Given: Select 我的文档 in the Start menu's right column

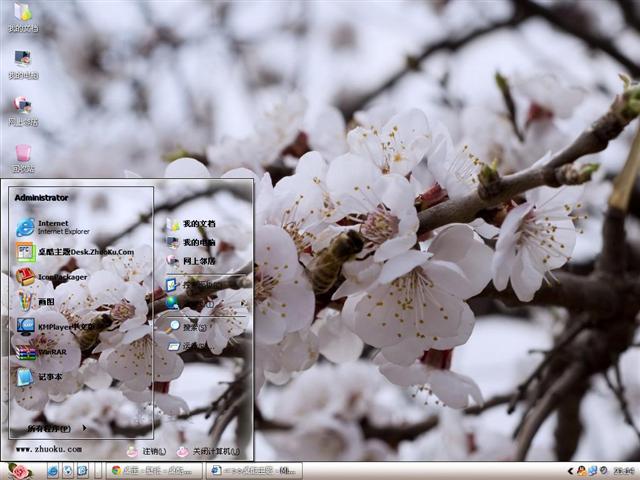Looking at the screenshot, I should pyautogui.click(x=197, y=224).
